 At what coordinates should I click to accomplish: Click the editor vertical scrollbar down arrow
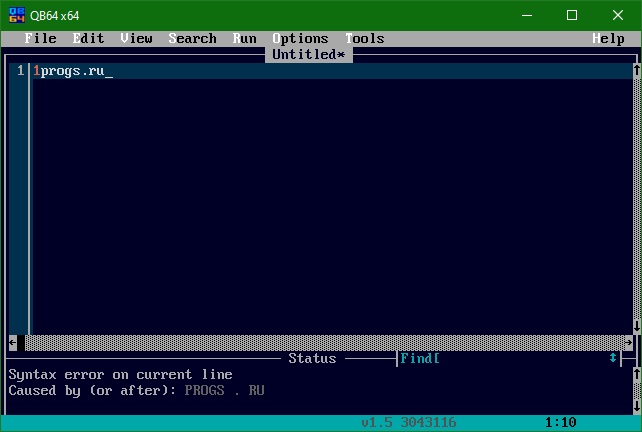pyautogui.click(x=637, y=326)
